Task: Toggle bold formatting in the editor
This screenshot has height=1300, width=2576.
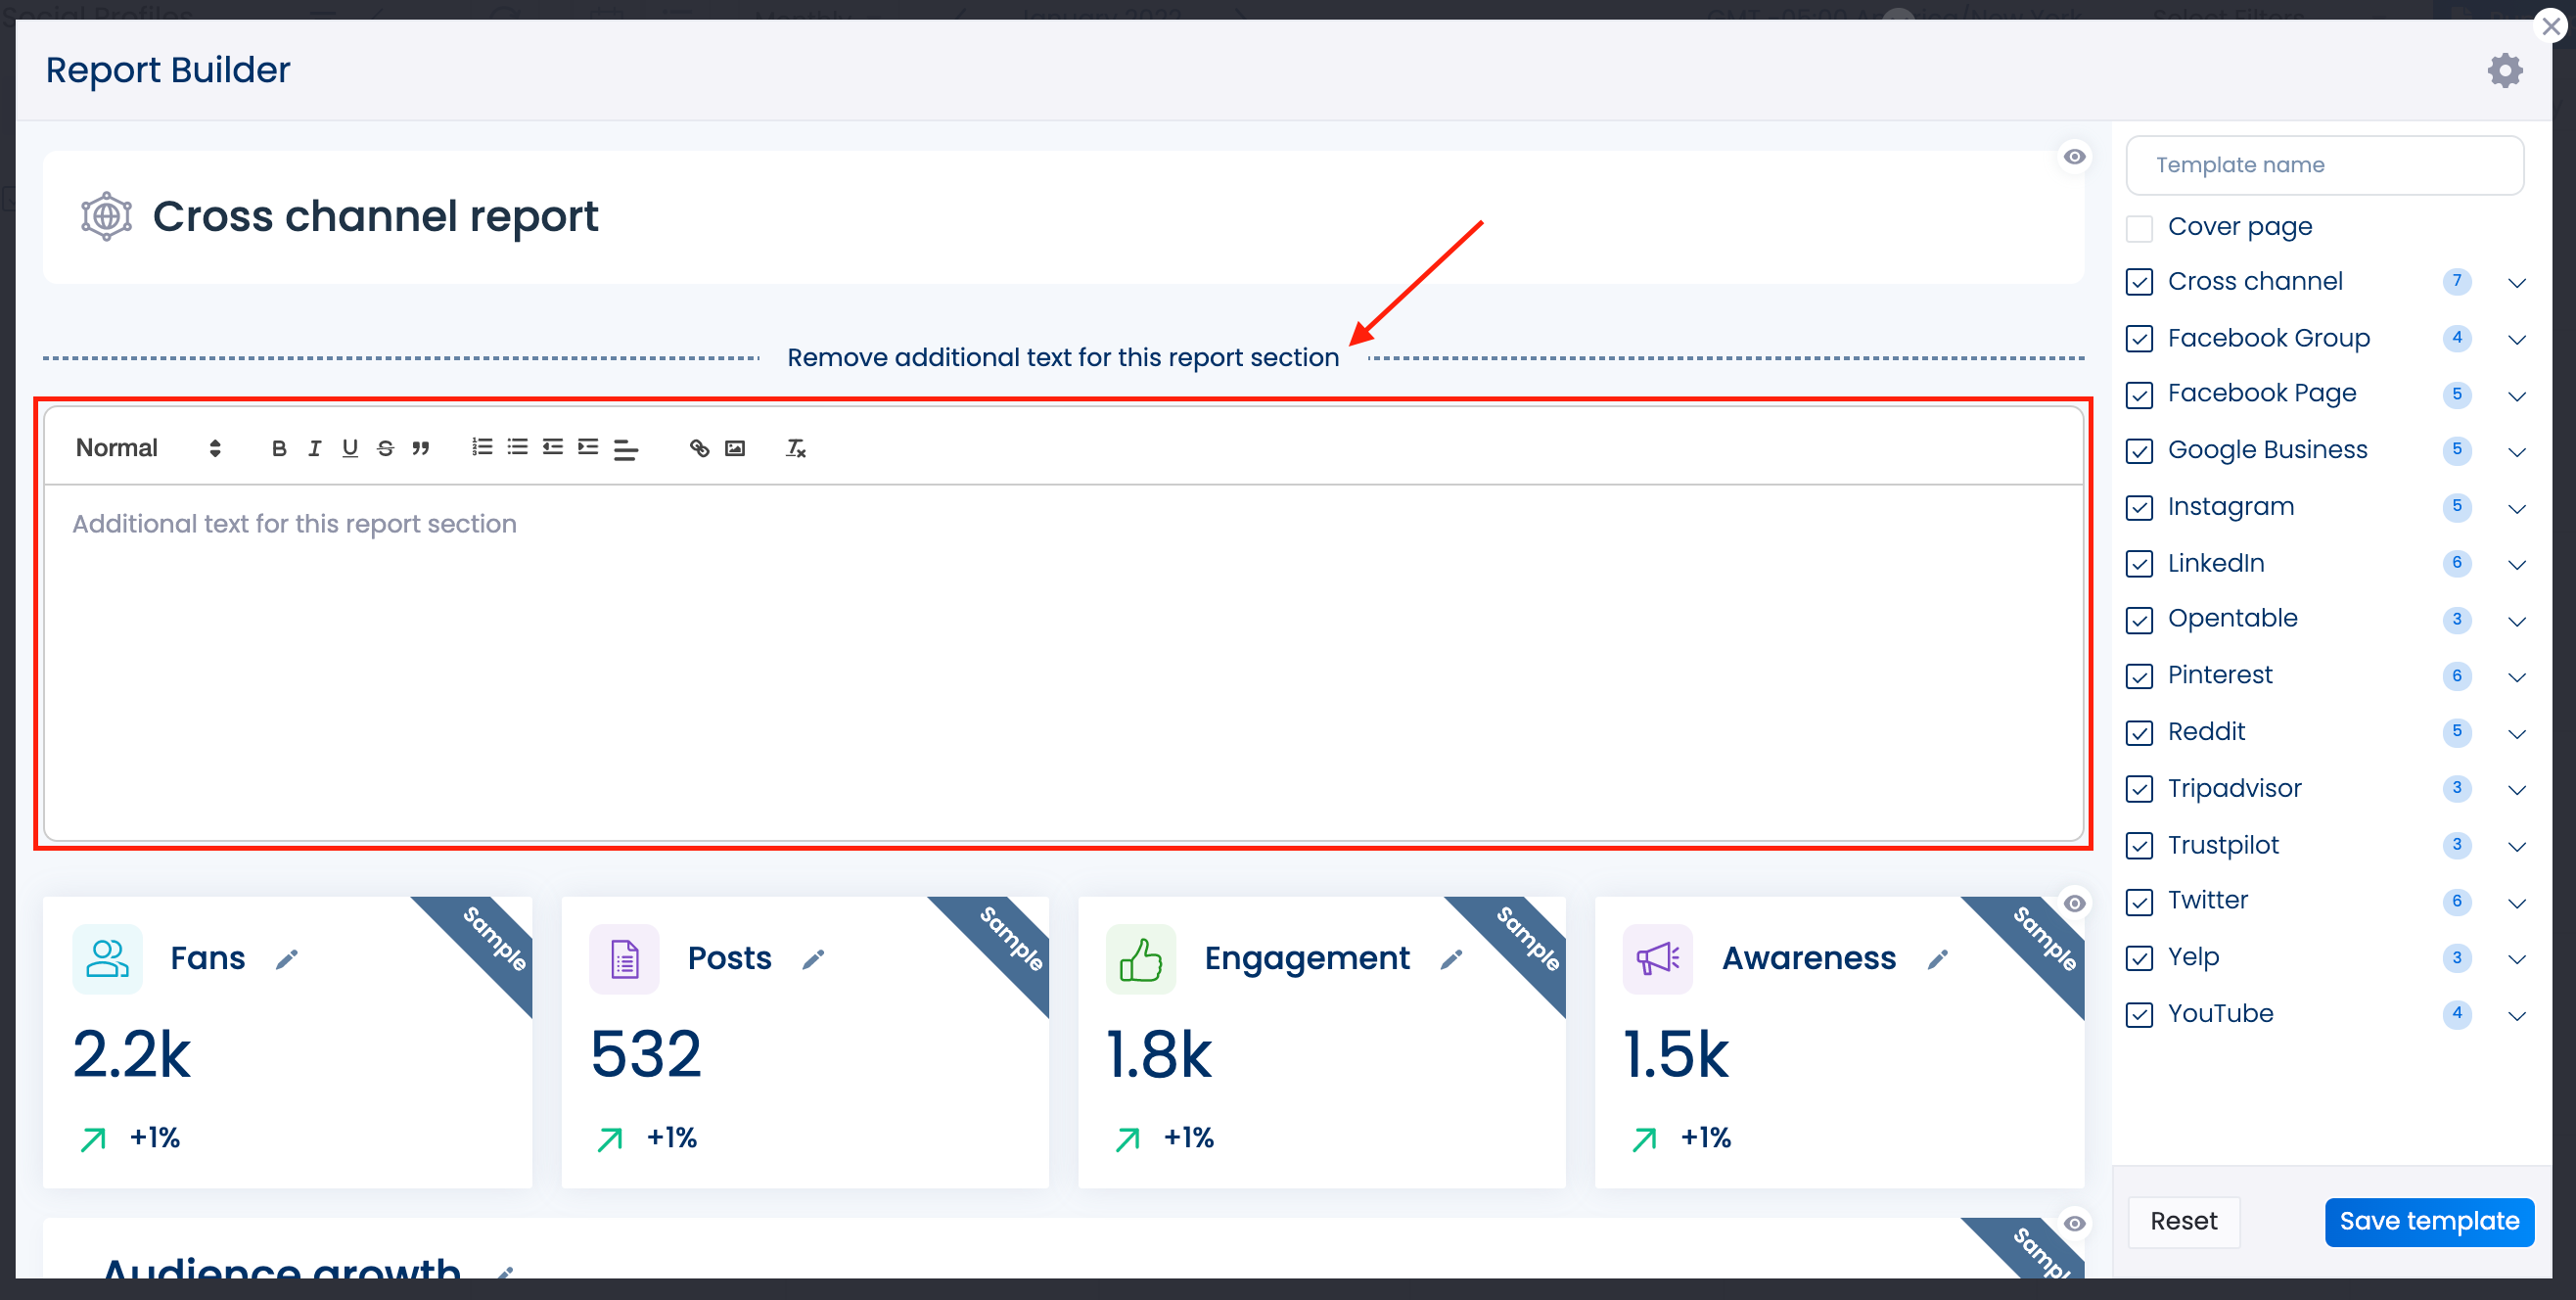Action: pyautogui.click(x=279, y=448)
